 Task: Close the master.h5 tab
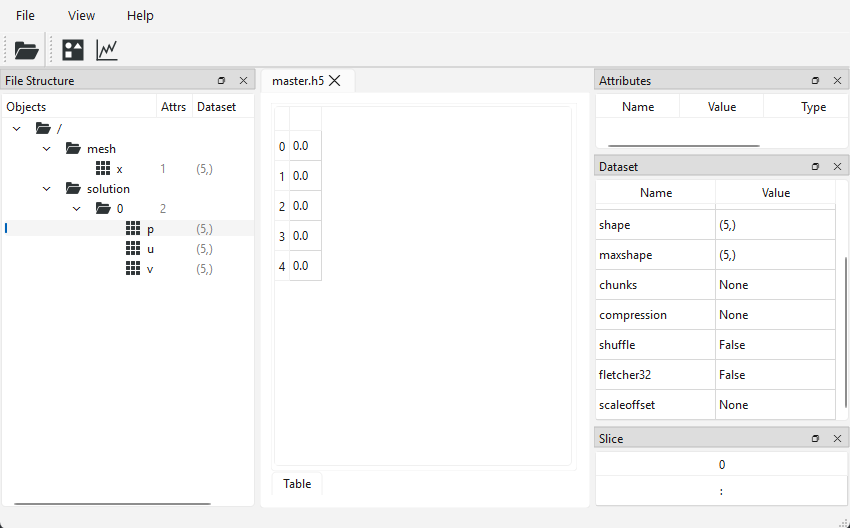point(335,81)
